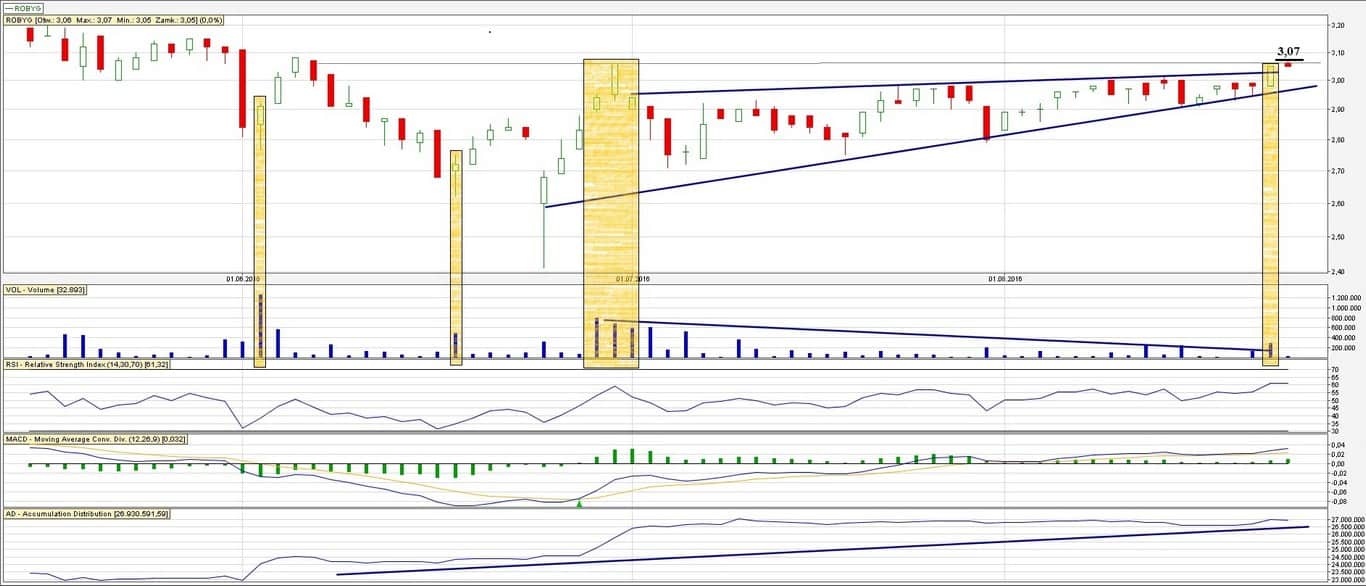Click the 3,07 price annotation text
This screenshot has width=1366, height=586.
point(1289,51)
